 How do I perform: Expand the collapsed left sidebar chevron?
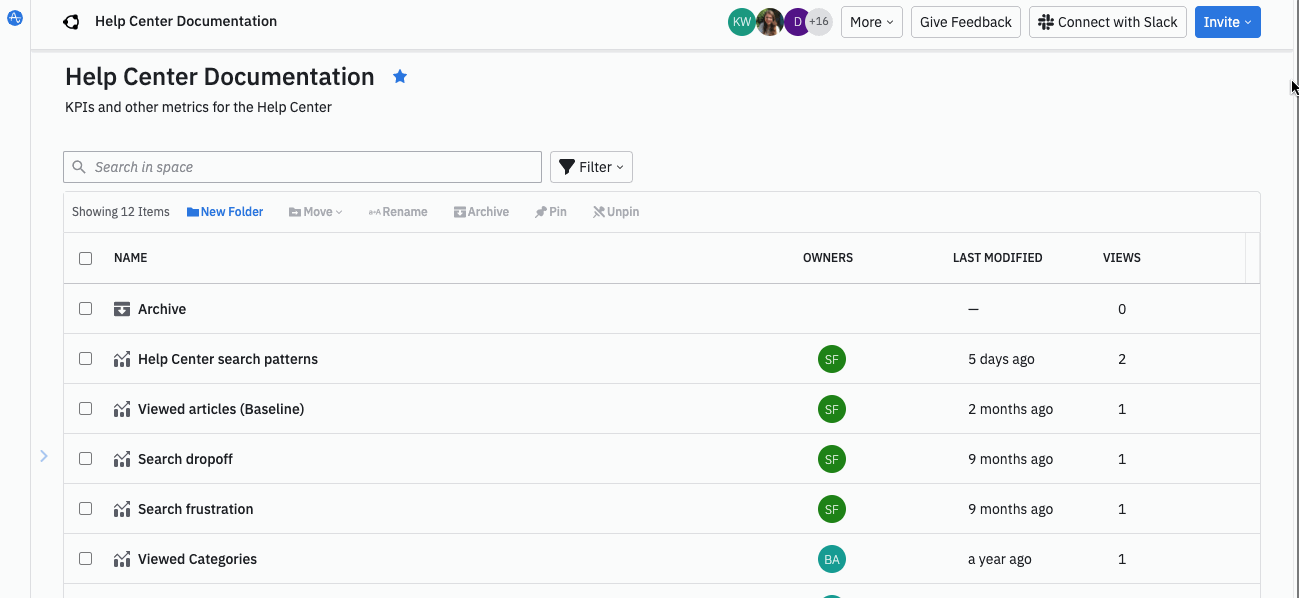pyautogui.click(x=44, y=455)
